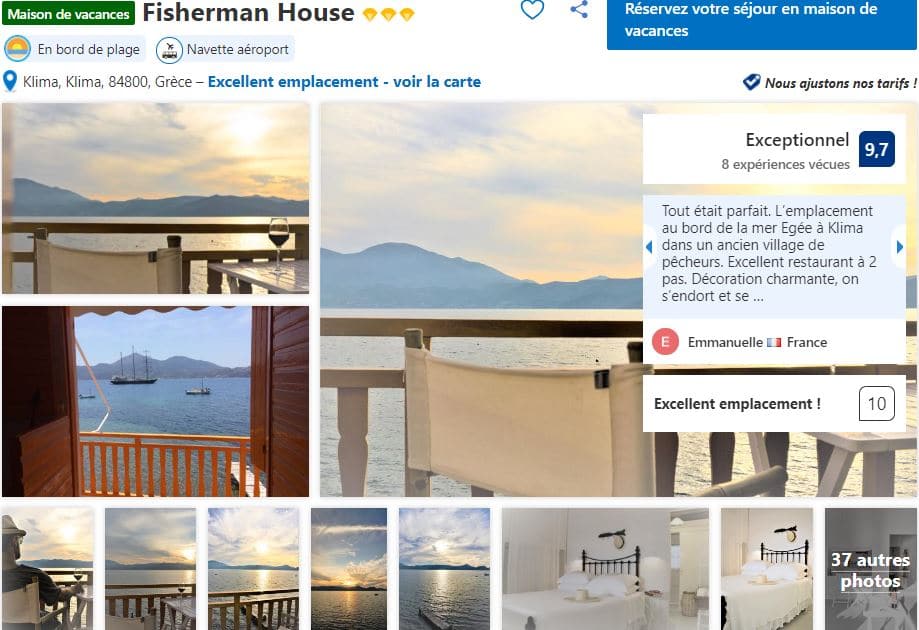Click the 'Maison de vacances' green badge
The image size is (919, 630).
pyautogui.click(x=69, y=13)
